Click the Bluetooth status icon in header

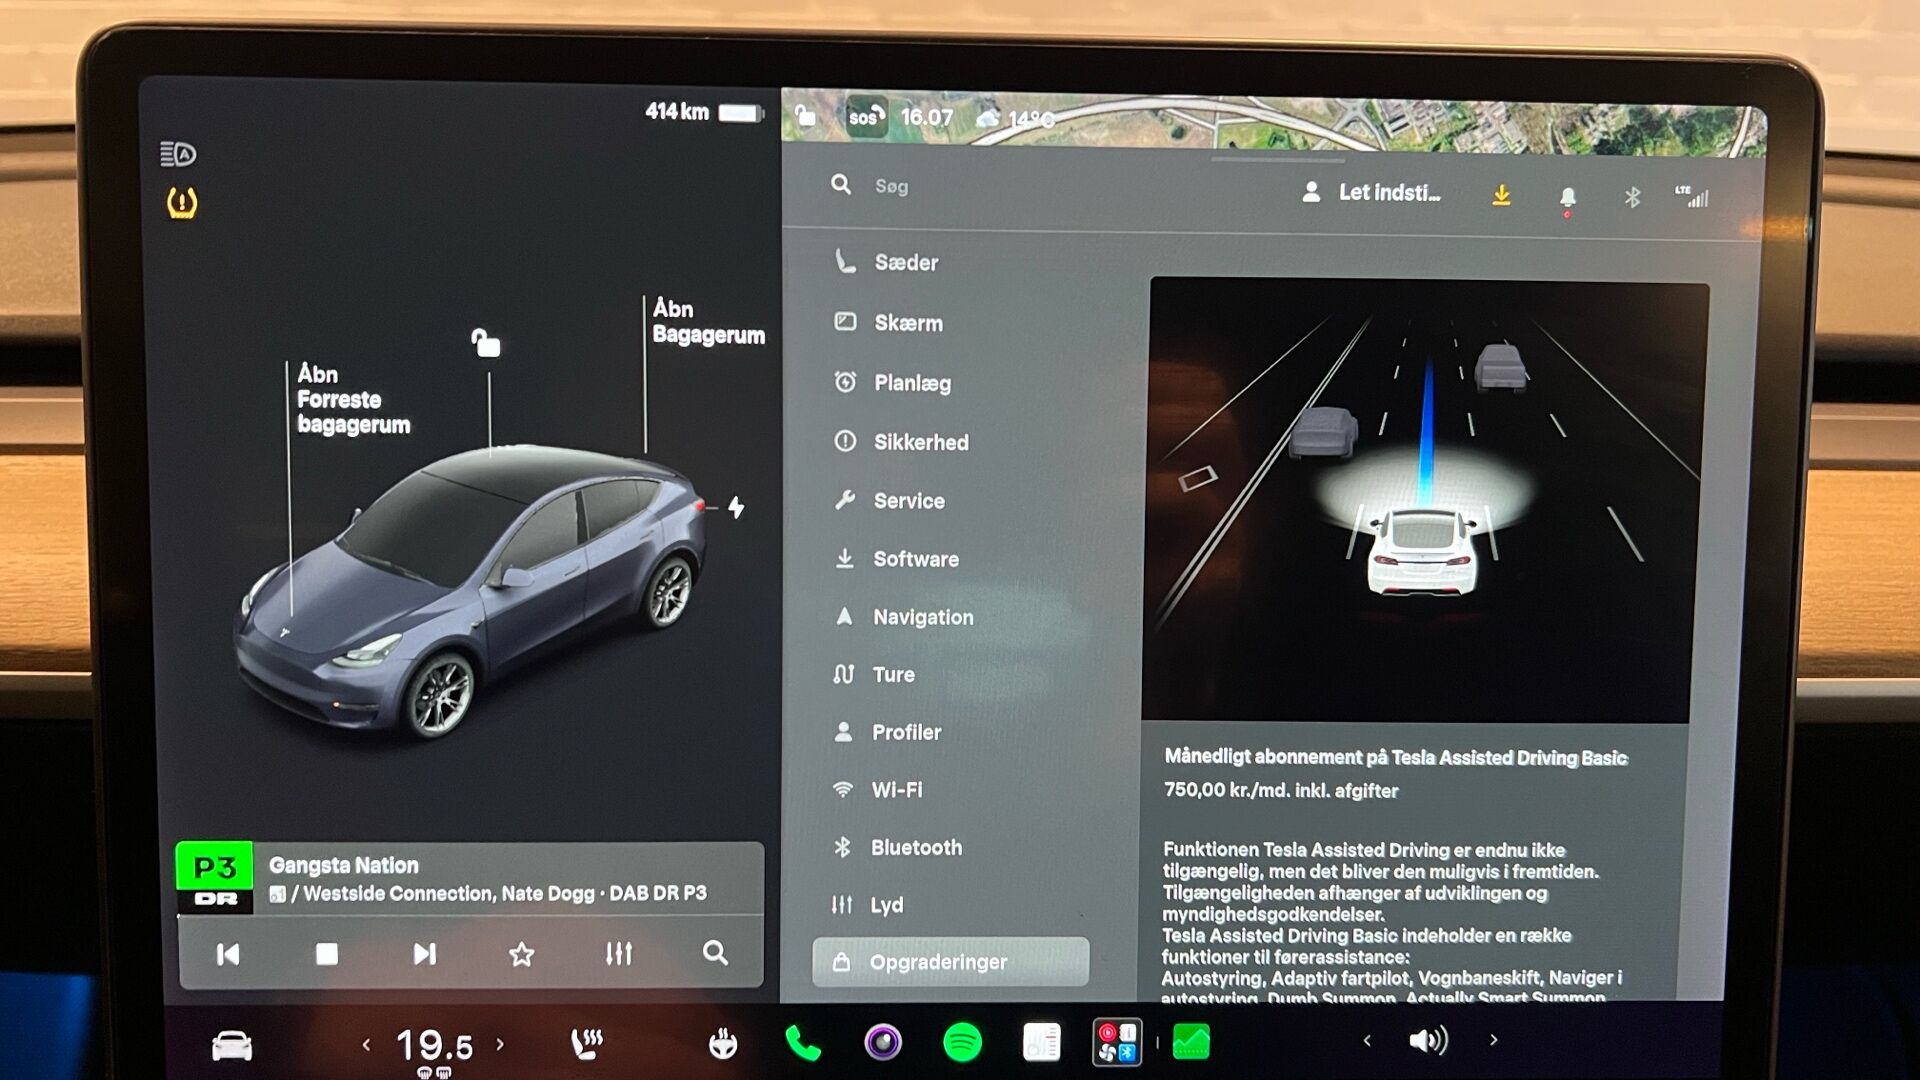[x=1632, y=197]
